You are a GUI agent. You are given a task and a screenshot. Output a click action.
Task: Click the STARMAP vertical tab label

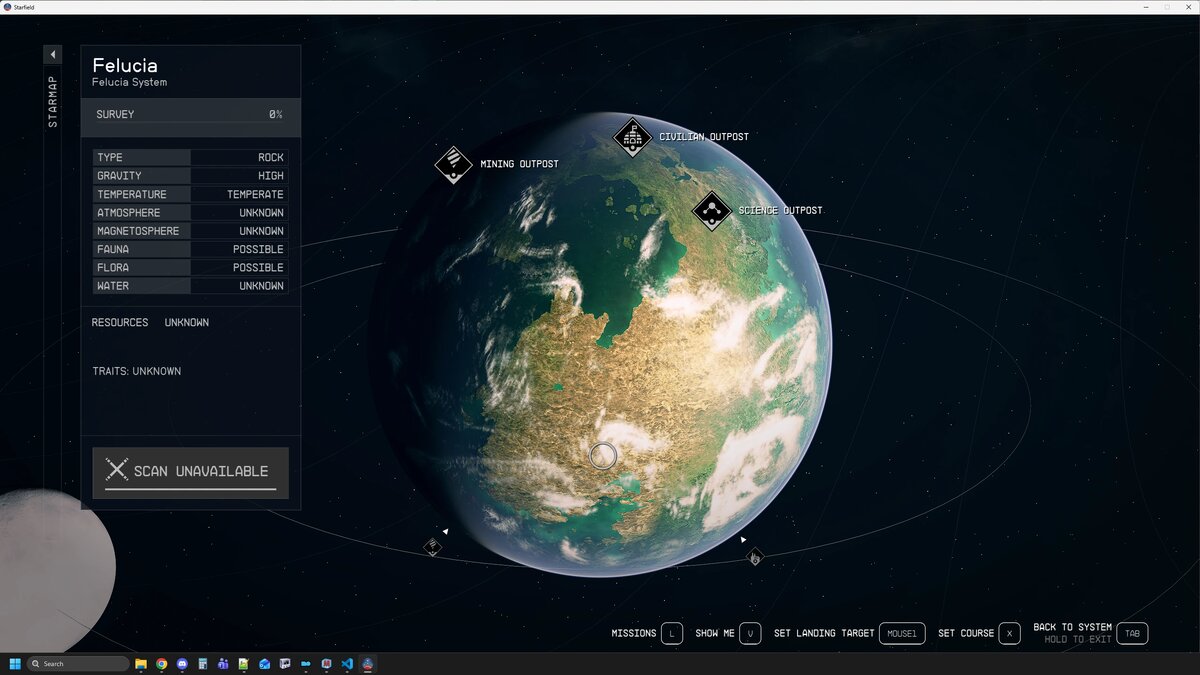53,102
